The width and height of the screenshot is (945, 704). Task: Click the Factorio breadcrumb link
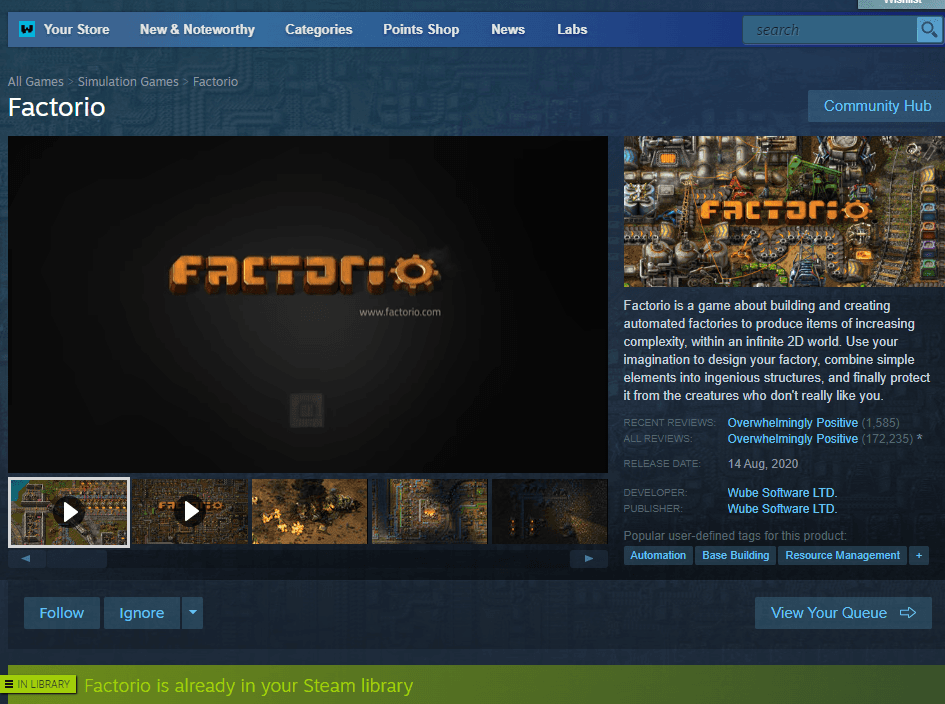(215, 81)
